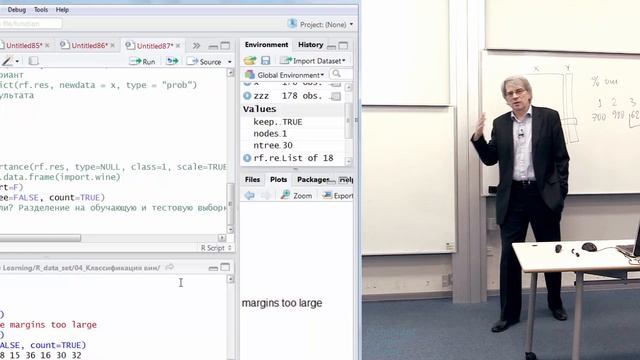Click the importance(rf.res, type=NULL code line
This screenshot has width=640, height=360.
tap(113, 167)
